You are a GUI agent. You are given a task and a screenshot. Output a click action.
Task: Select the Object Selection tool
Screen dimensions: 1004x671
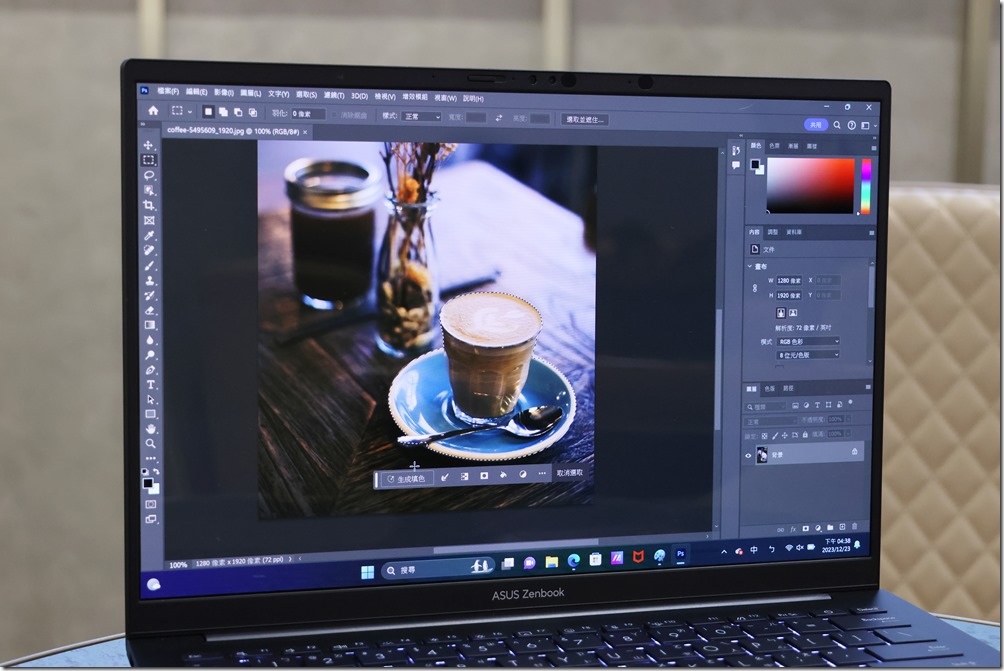coord(149,190)
